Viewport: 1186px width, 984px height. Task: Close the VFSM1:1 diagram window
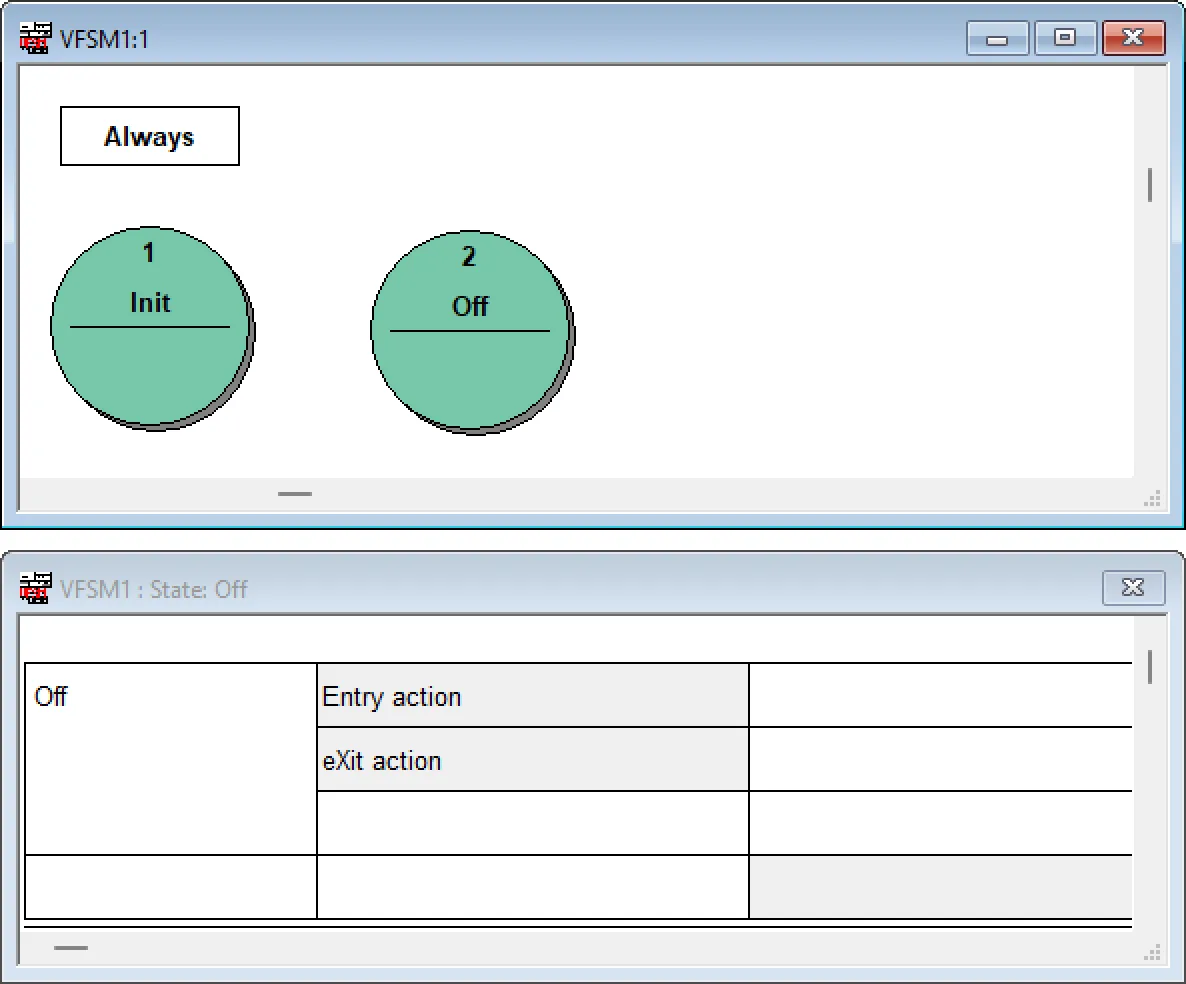(1133, 39)
